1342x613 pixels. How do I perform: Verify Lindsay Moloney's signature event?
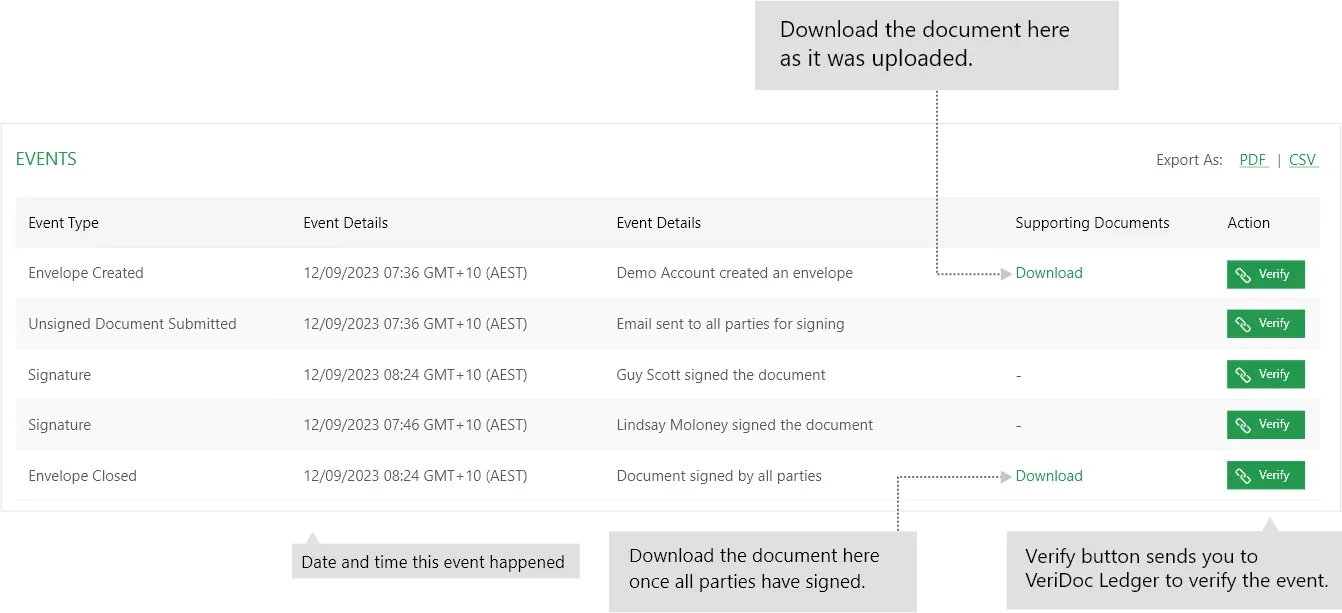1265,425
